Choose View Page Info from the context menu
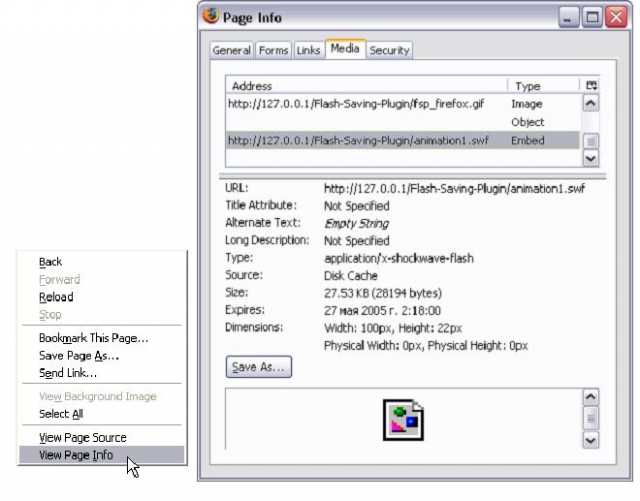The image size is (640, 501). (76, 455)
